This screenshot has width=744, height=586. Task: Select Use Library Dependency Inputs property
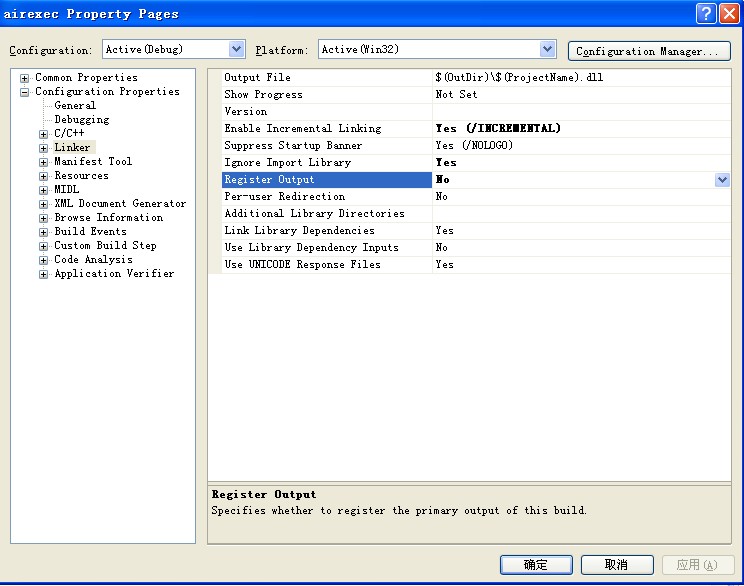click(327, 248)
